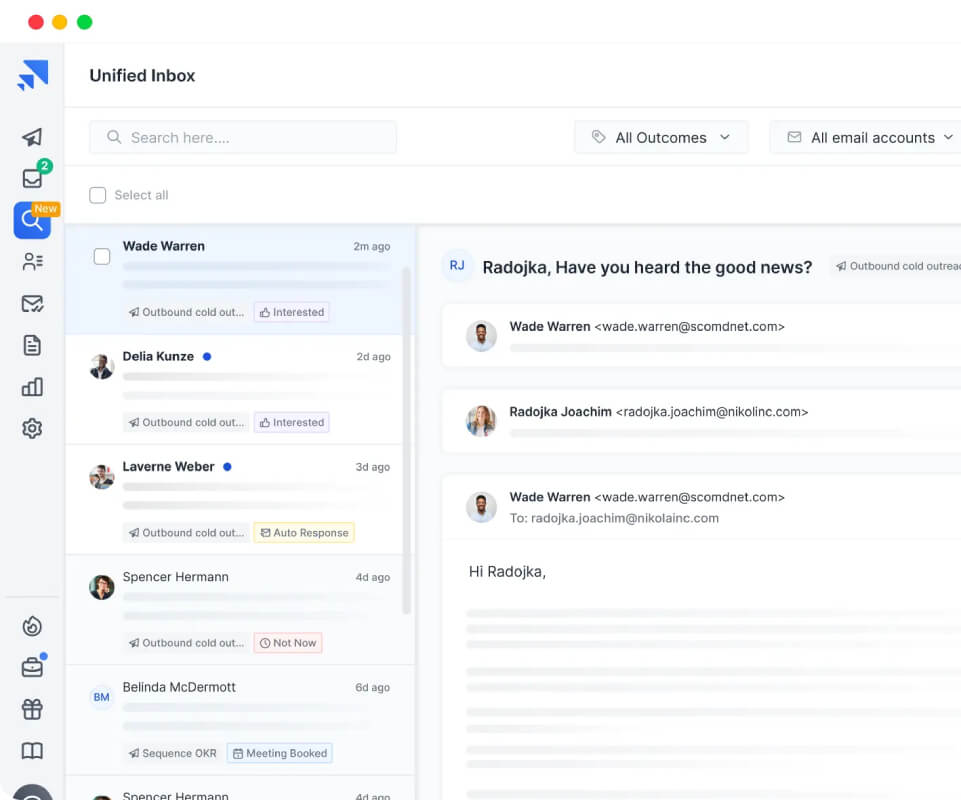Click the email subject Have you heard the good news

click(x=647, y=267)
